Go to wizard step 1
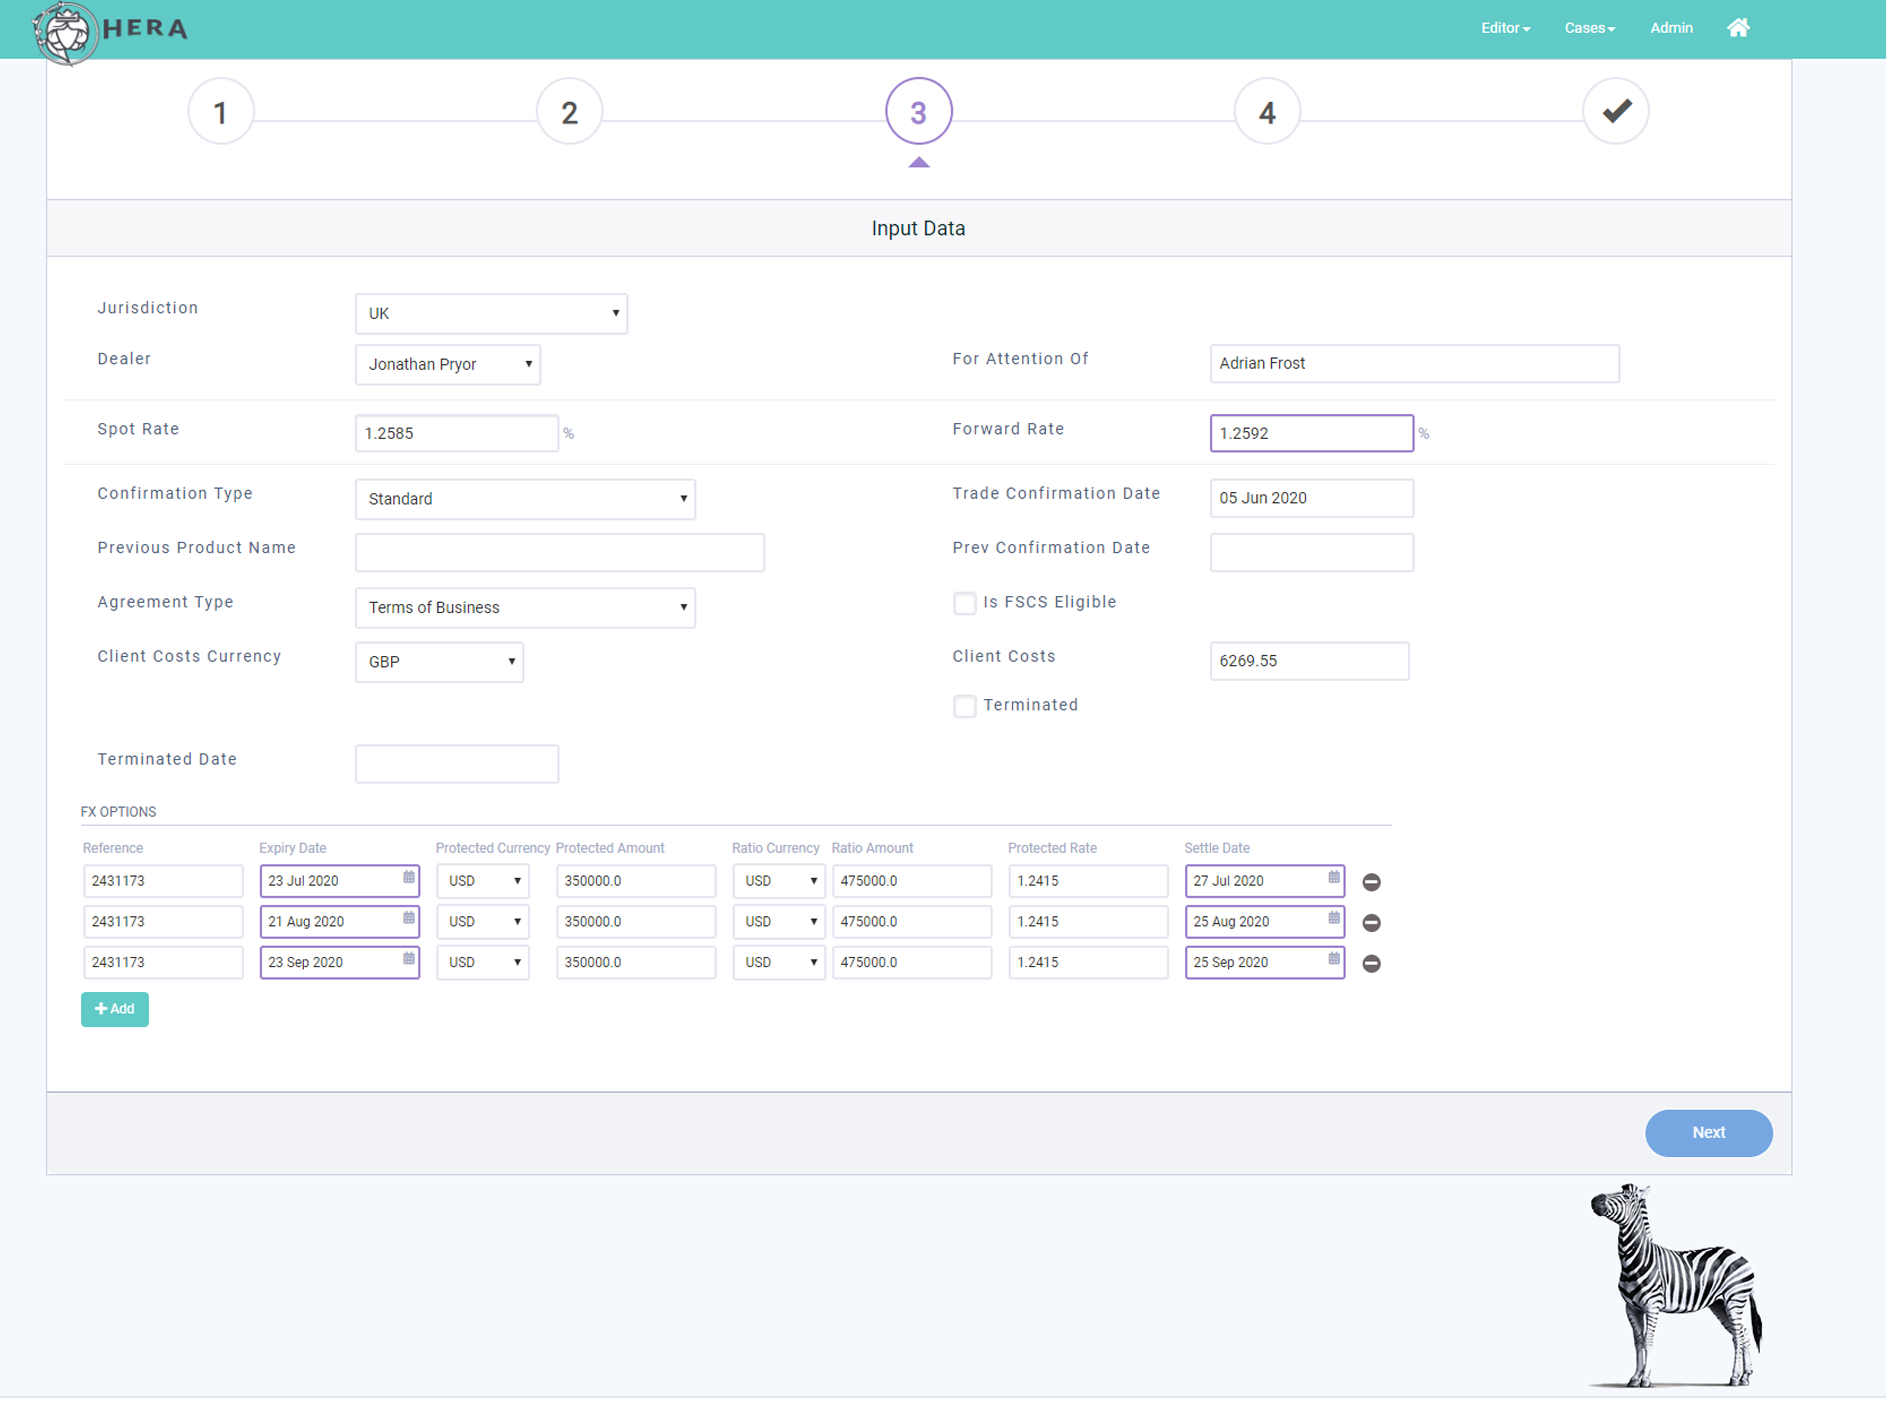Viewport: 1886px width, 1422px height. tap(221, 112)
